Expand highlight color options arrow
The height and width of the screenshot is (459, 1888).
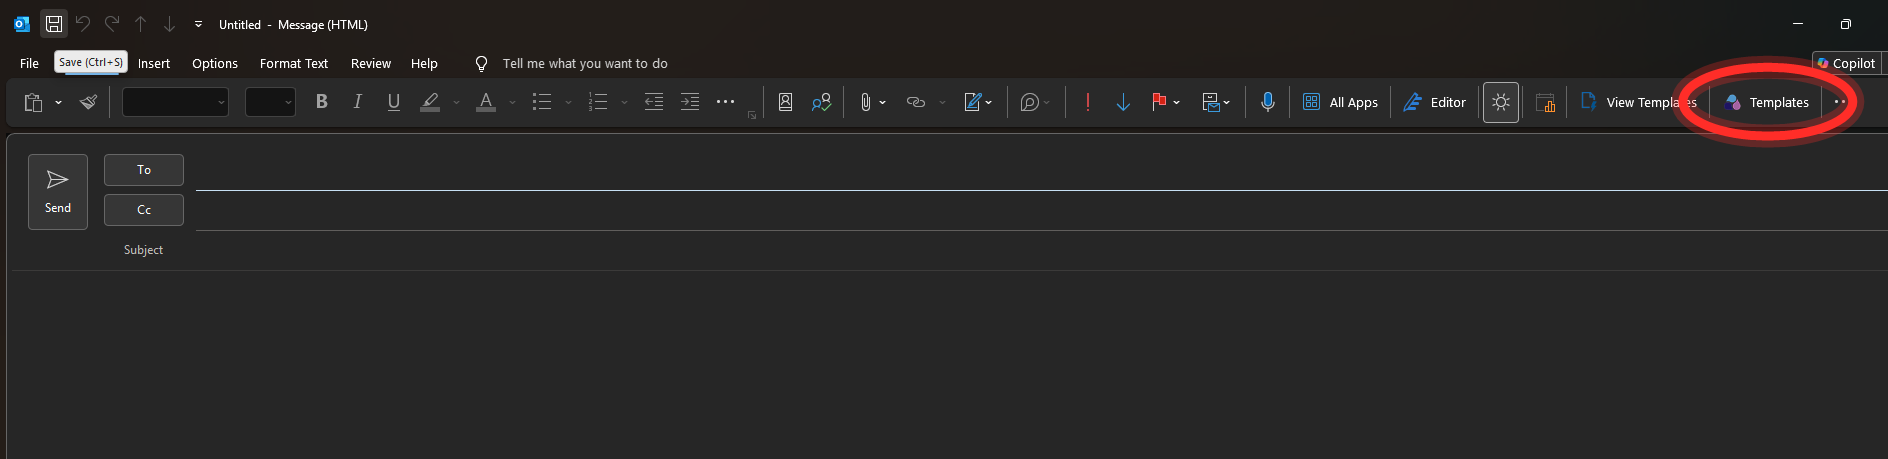pyautogui.click(x=456, y=102)
